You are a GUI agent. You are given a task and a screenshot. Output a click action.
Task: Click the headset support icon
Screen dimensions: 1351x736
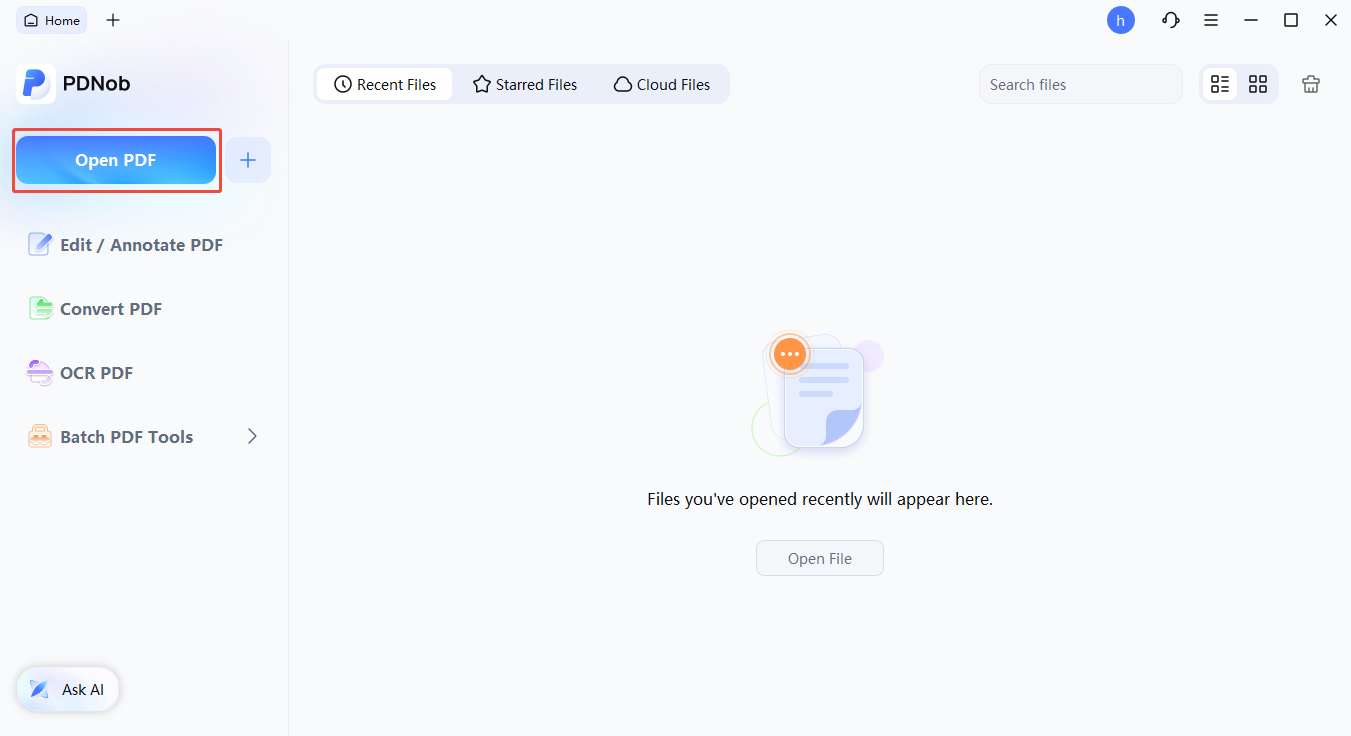pyautogui.click(x=1170, y=20)
